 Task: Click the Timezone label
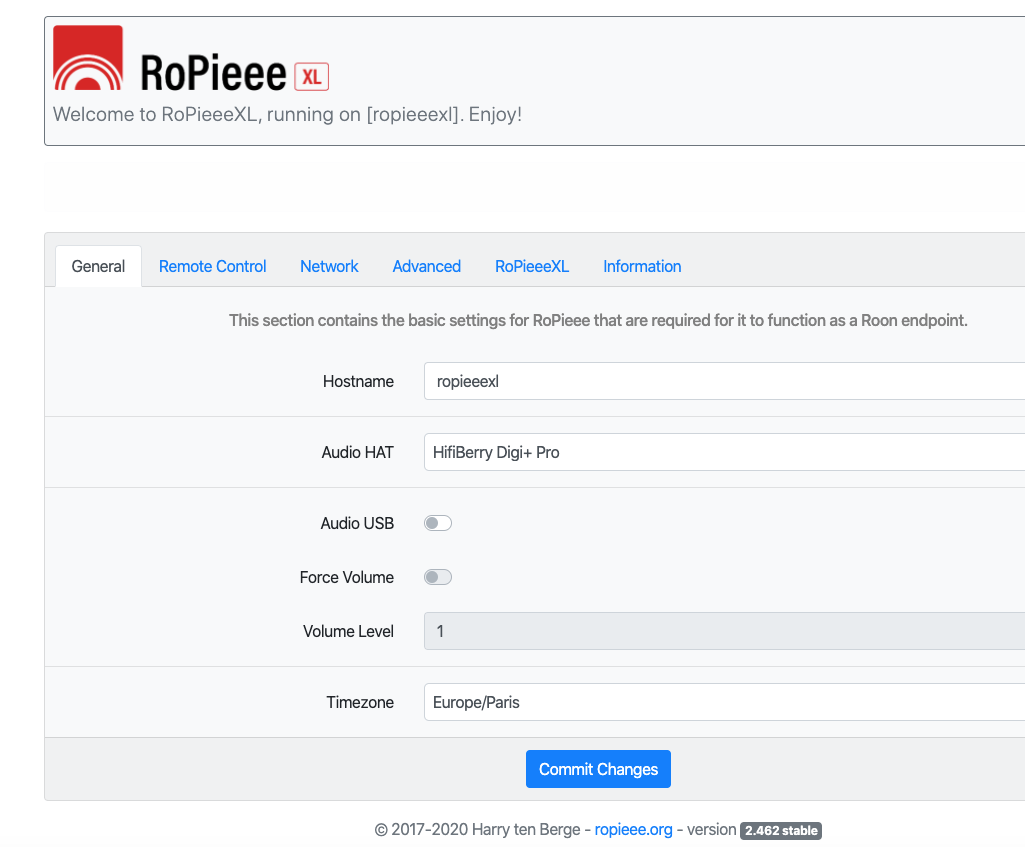tap(360, 702)
